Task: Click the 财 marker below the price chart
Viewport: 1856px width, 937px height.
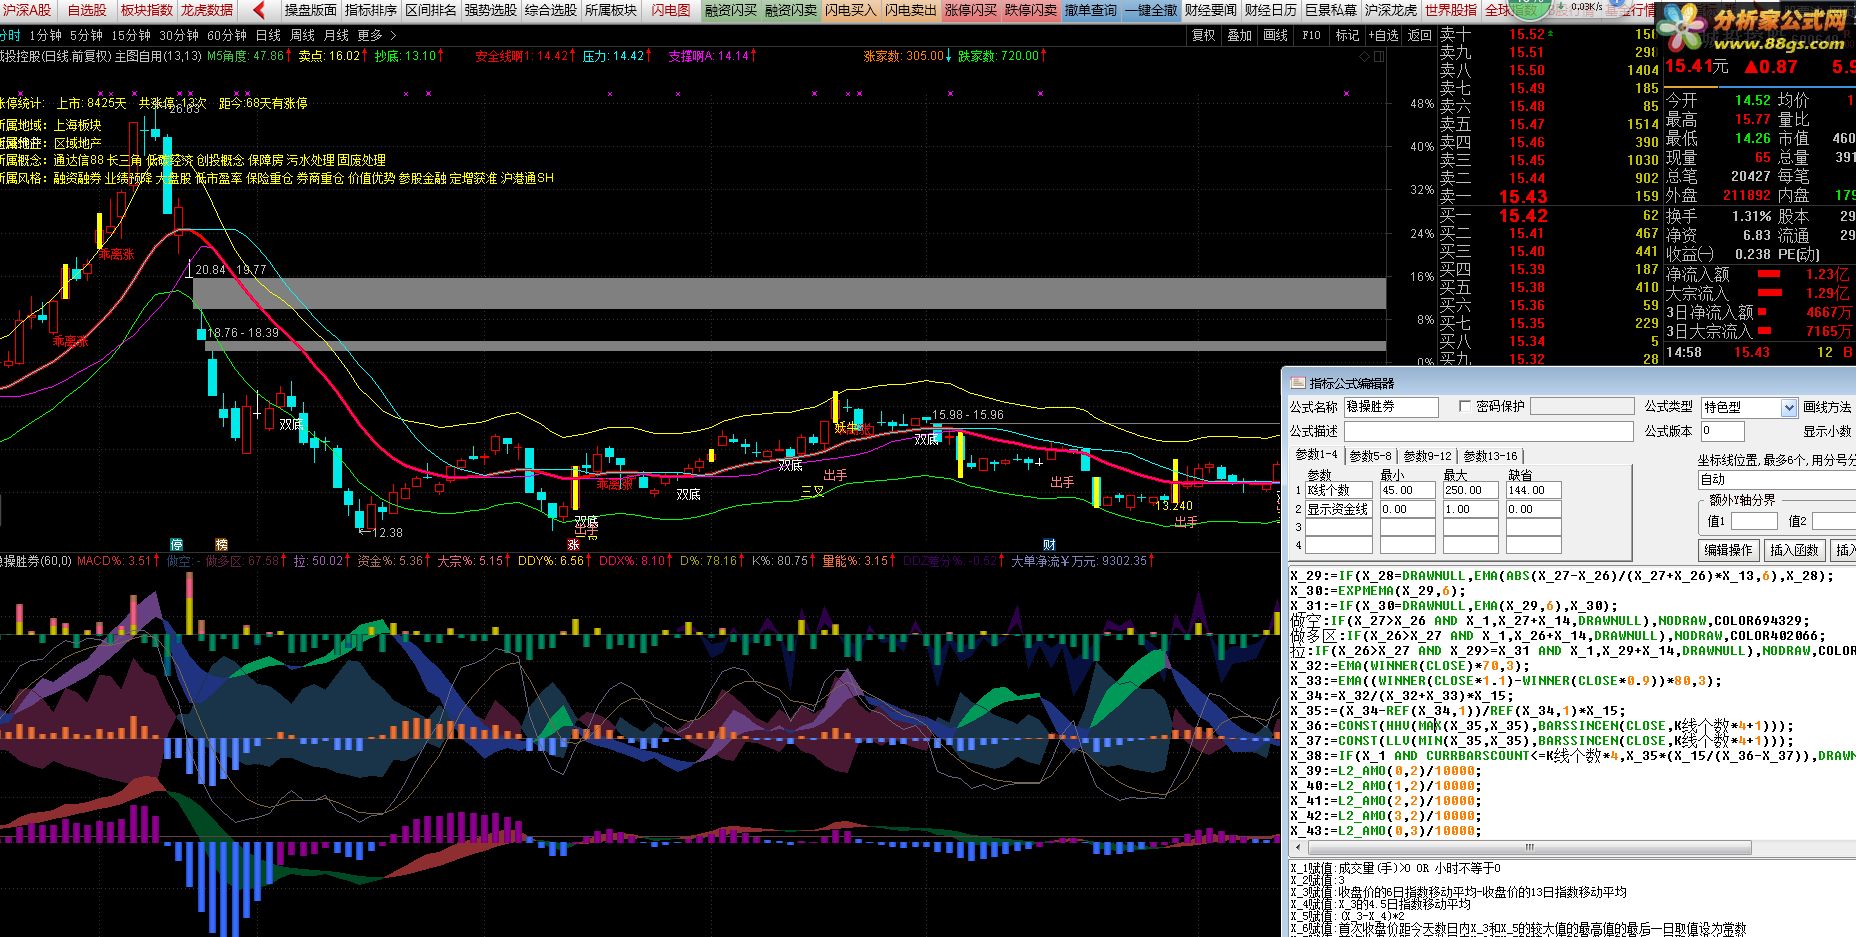Action: pos(1050,545)
